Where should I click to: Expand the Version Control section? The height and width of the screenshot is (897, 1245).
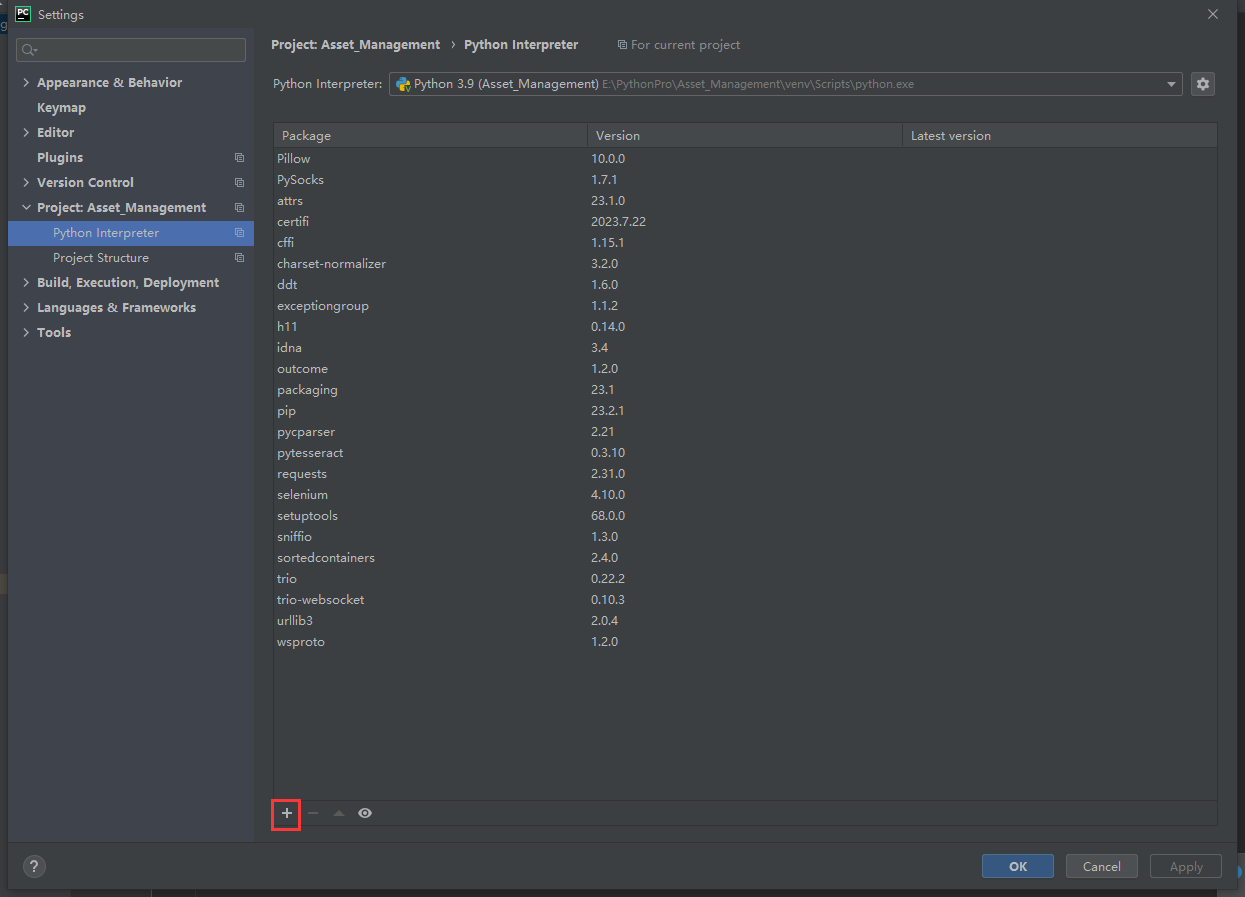(26, 183)
